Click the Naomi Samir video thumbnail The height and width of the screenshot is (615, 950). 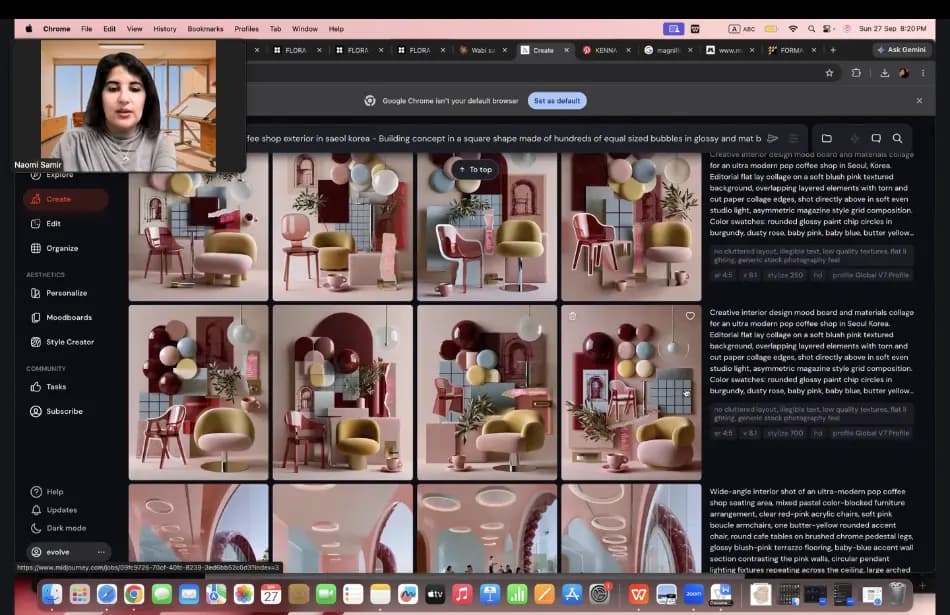click(129, 105)
